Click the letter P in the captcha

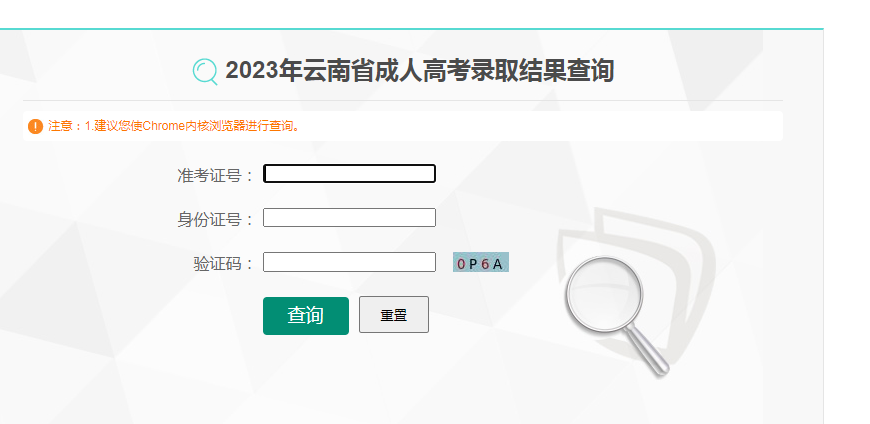pyautogui.click(x=473, y=264)
